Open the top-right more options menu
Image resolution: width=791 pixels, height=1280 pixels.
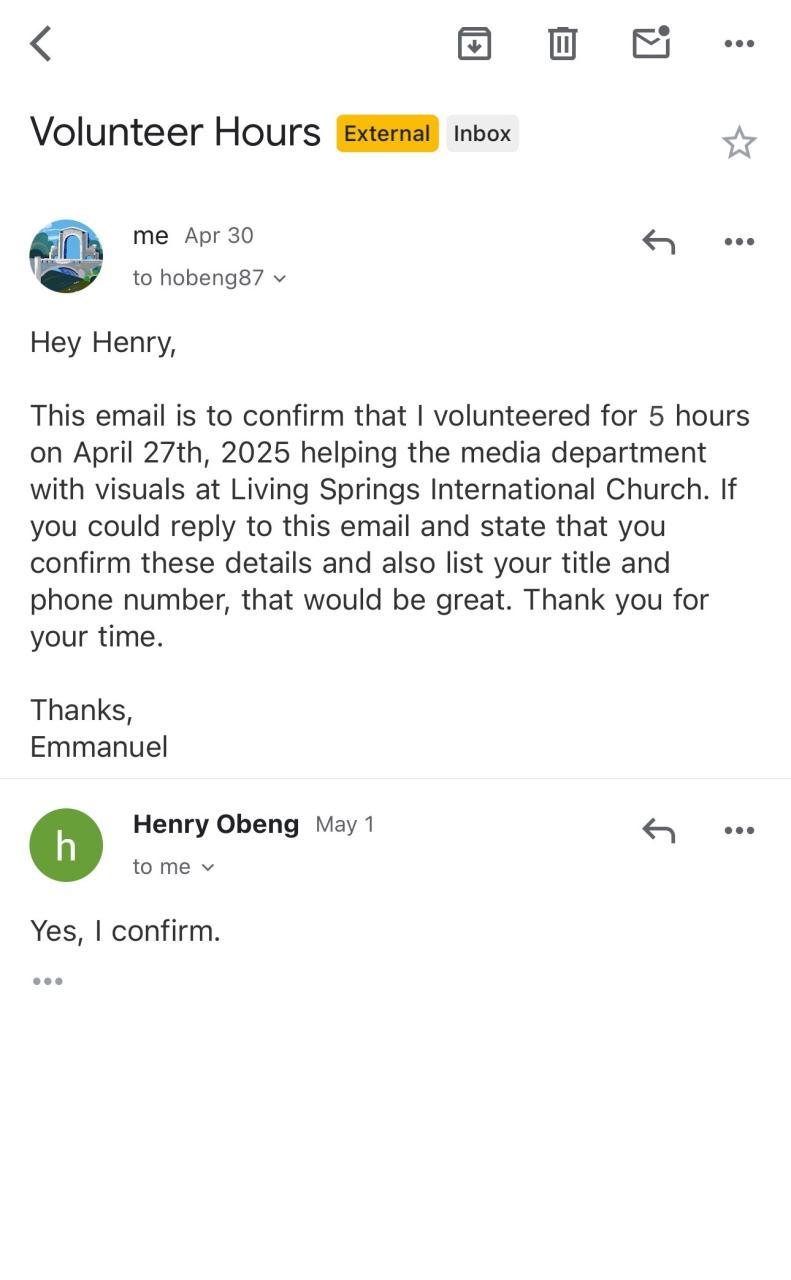pyautogui.click(x=739, y=43)
